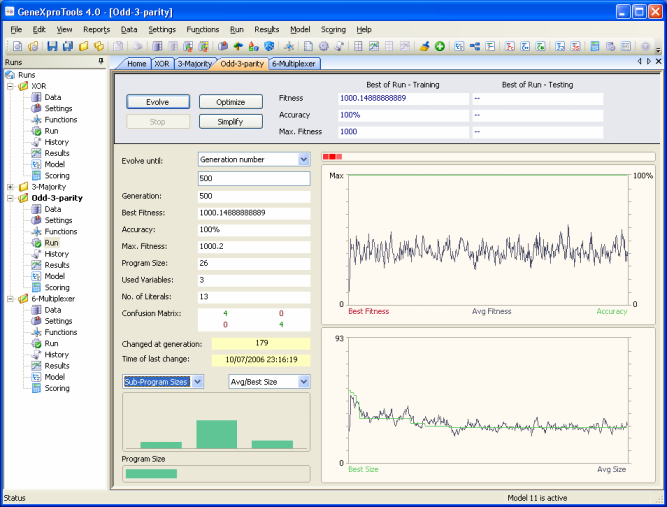Screen dimensions: 667x507
Task: Open Settings under Odd-3-parity run
Action: point(58,220)
